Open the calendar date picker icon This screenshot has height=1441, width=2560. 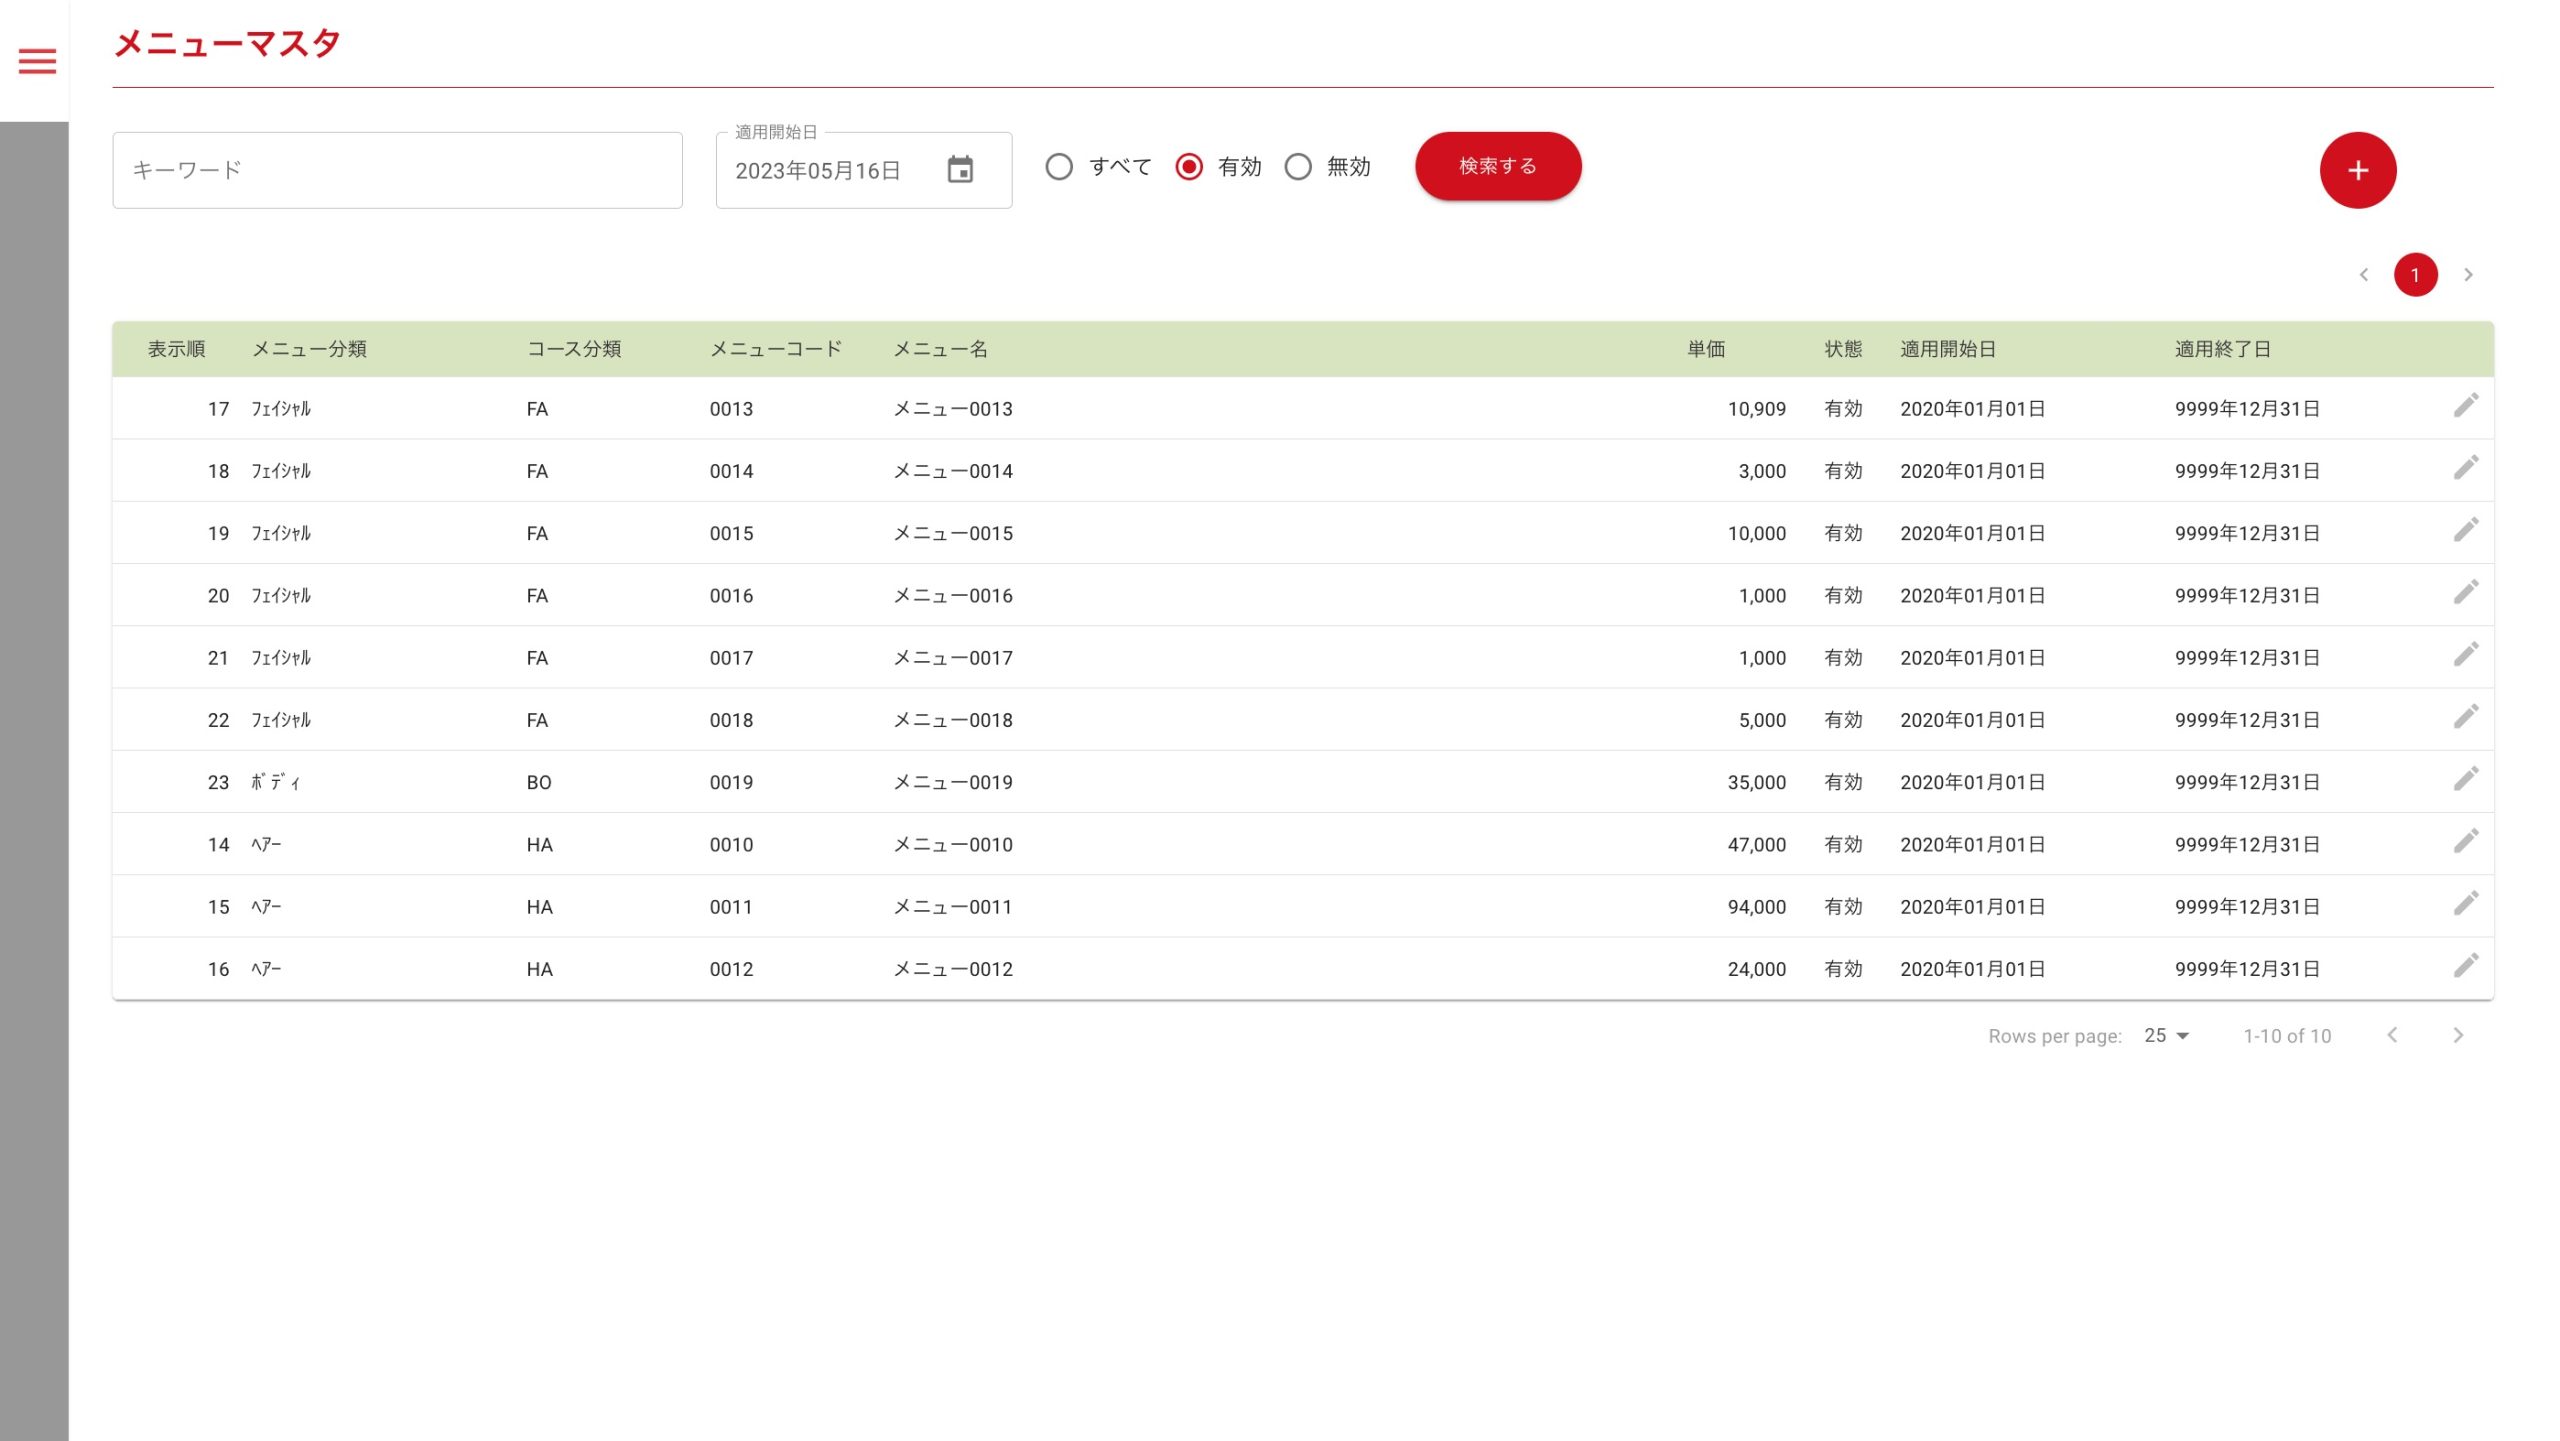tap(960, 170)
